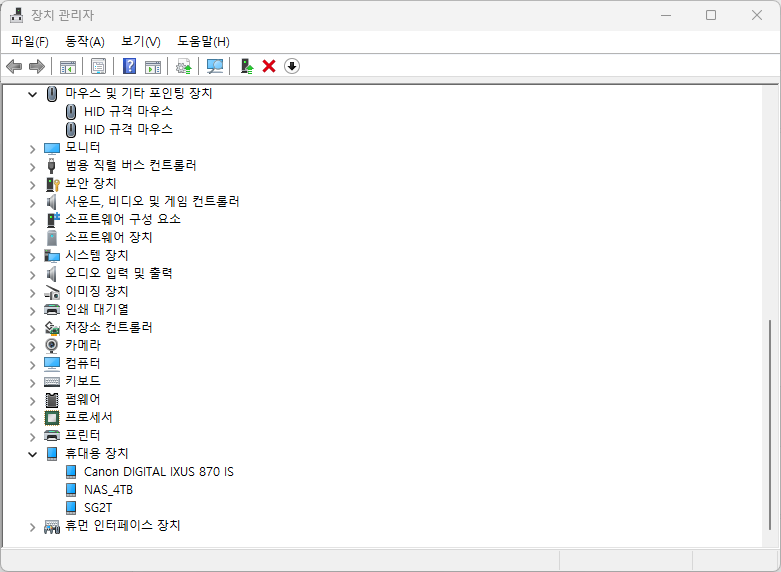Click the Canon DIGITAL IXUS device icon
The image size is (781, 572).
[x=71, y=471]
